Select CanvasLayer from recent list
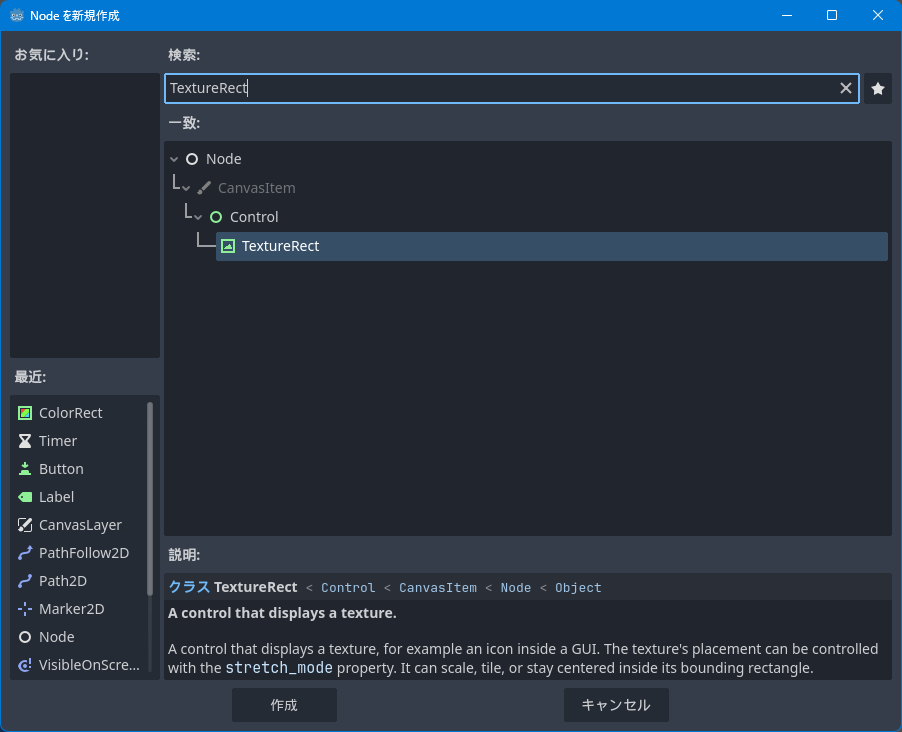 tap(80, 525)
